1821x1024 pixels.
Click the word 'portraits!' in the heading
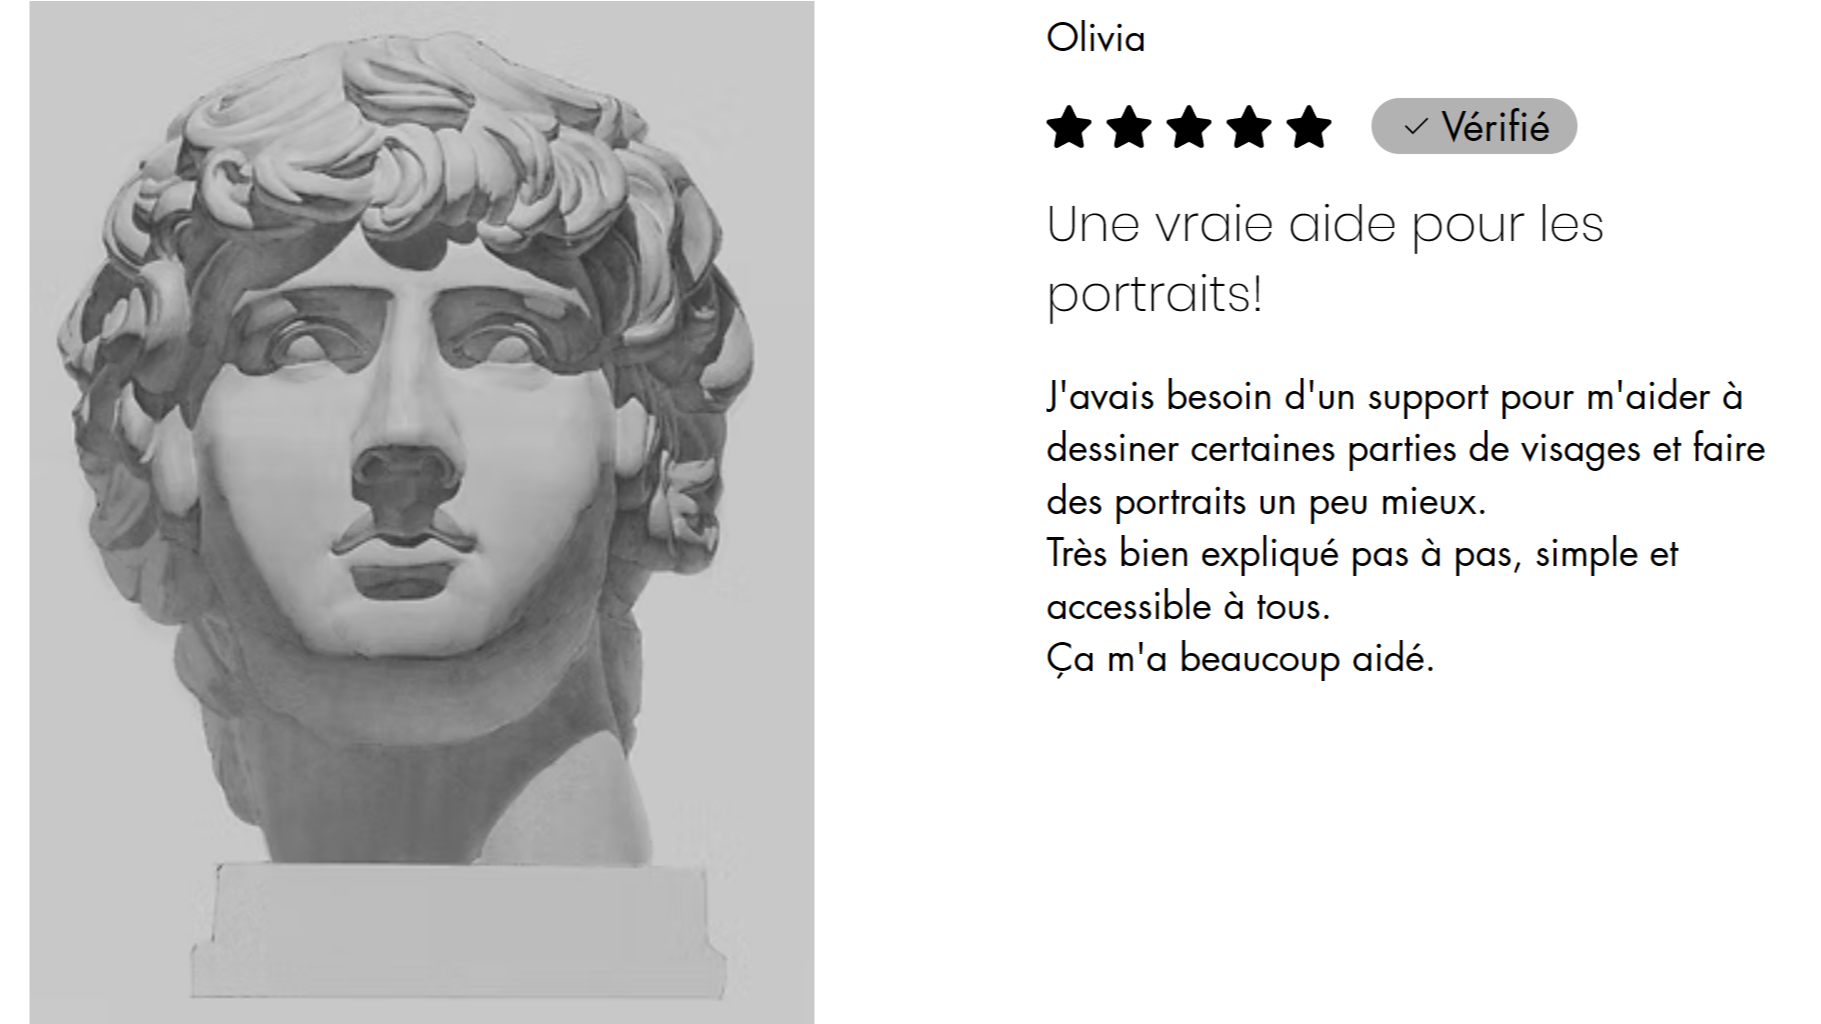pyautogui.click(x=1155, y=295)
